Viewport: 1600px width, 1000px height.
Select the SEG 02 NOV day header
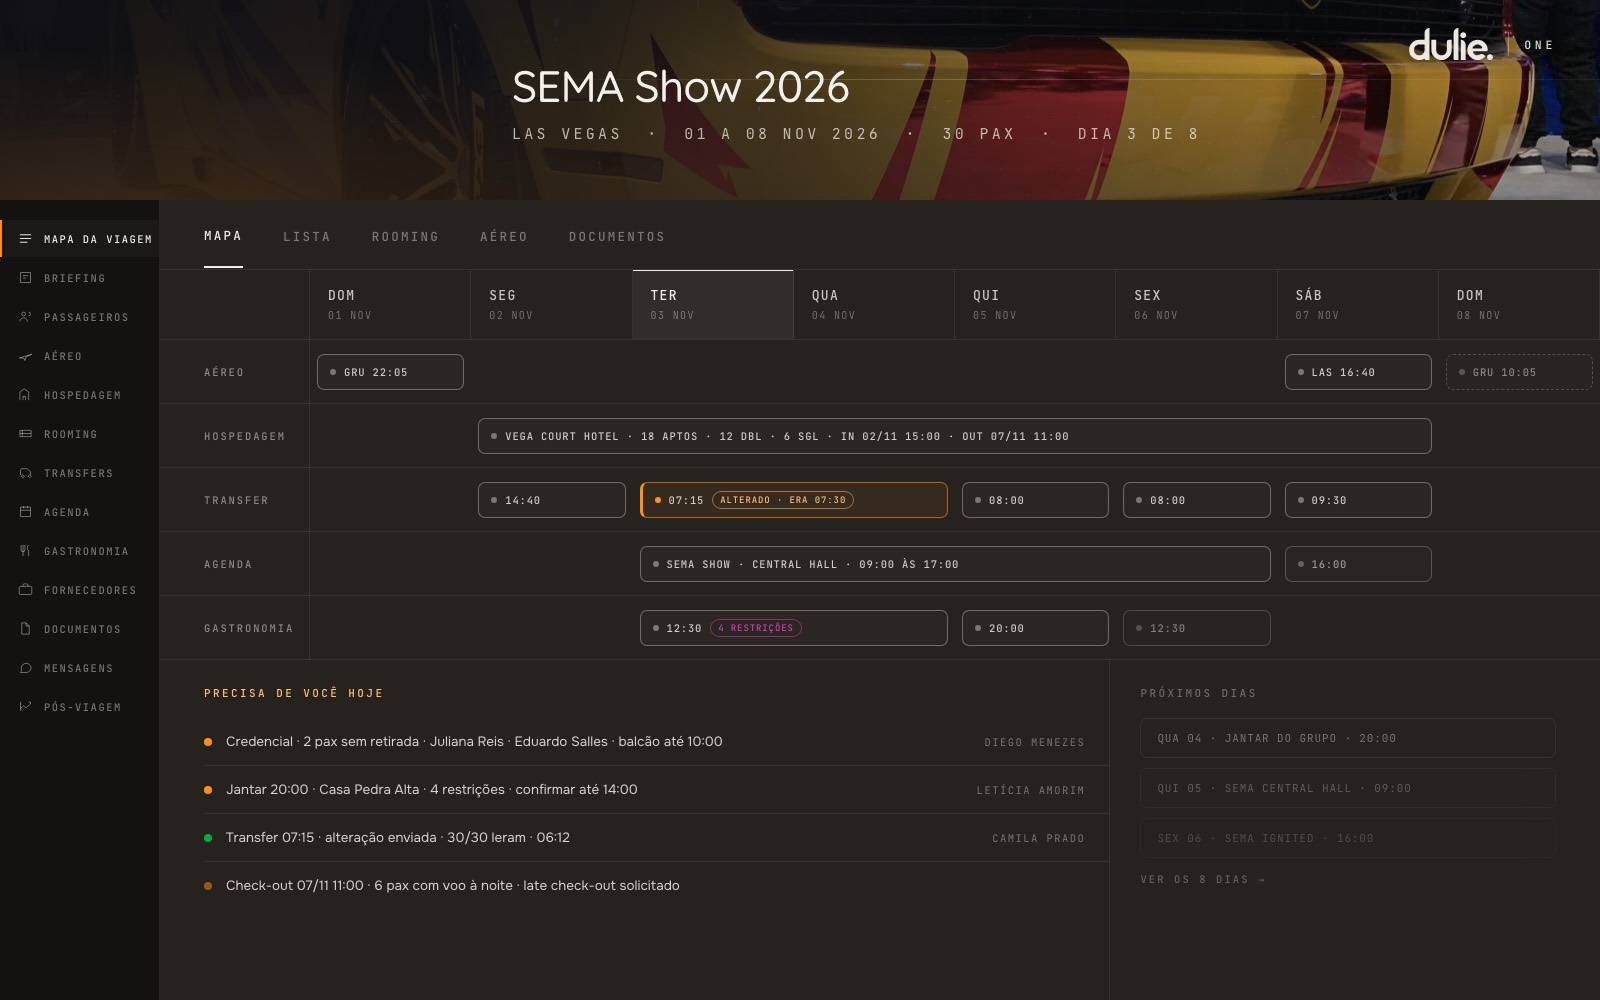click(x=551, y=305)
